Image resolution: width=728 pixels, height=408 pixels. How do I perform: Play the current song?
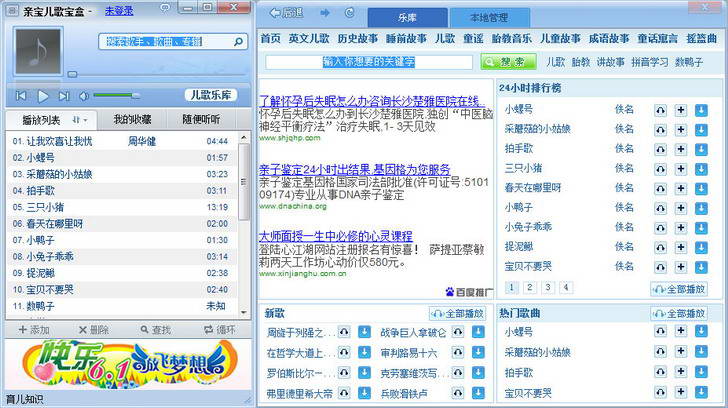(x=43, y=96)
